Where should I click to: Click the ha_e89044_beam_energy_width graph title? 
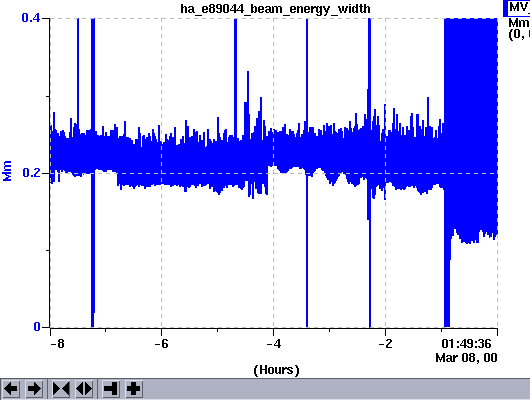coord(275,9)
